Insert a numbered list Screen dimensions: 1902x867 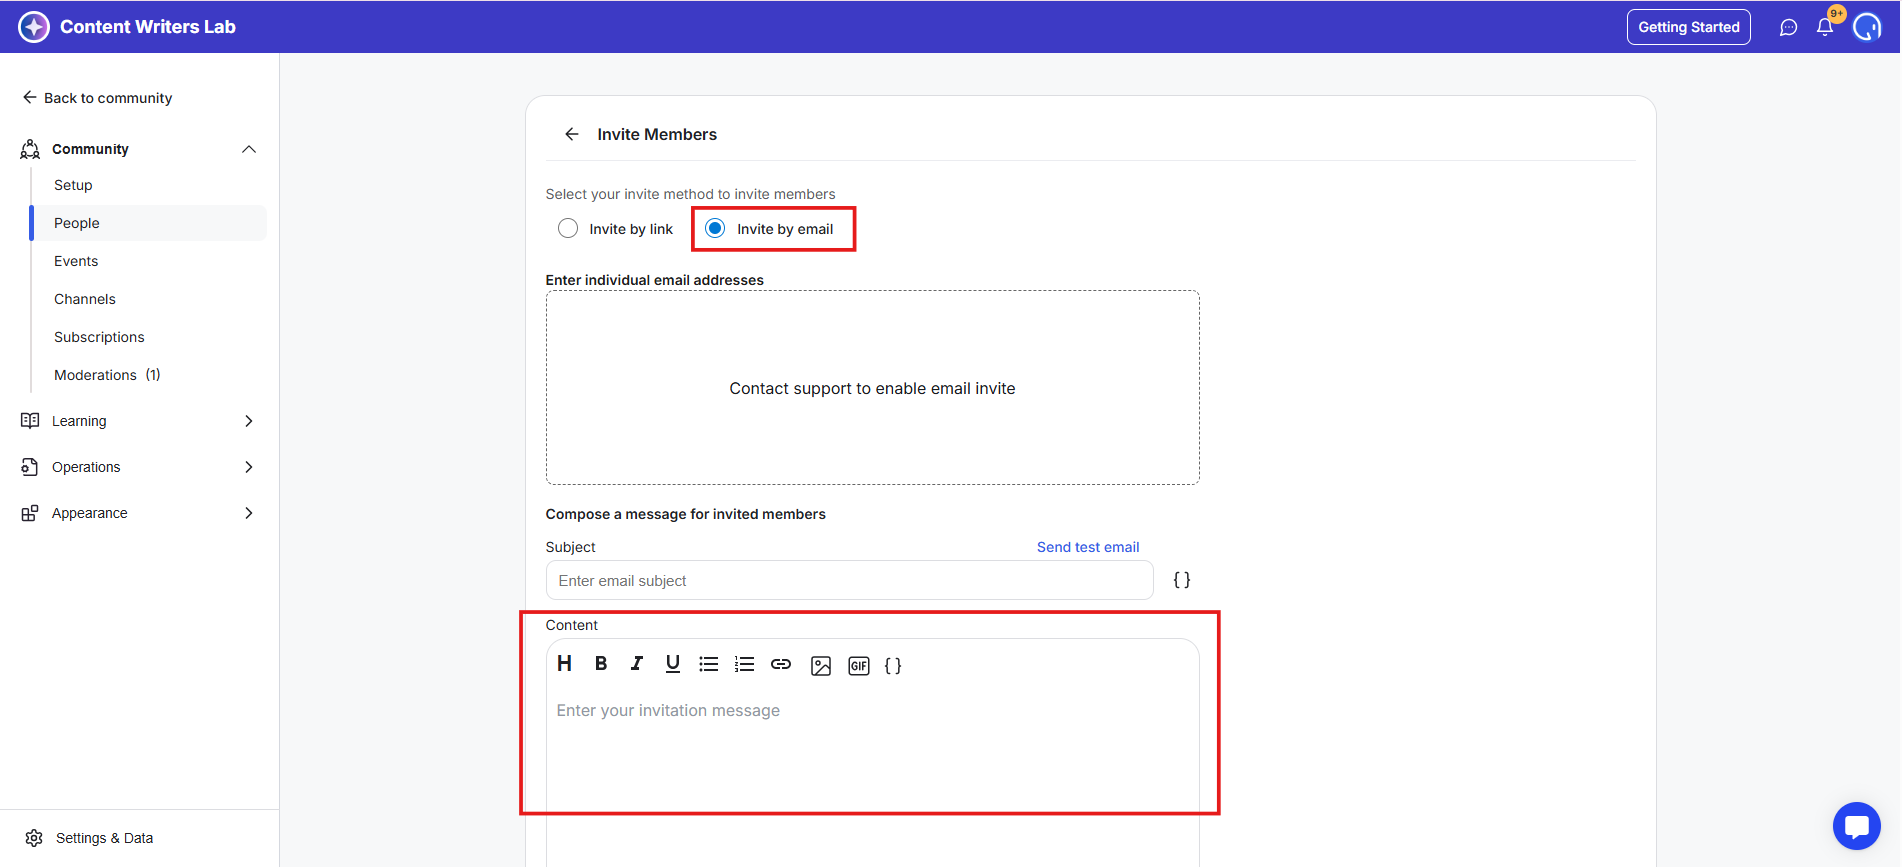point(745,664)
